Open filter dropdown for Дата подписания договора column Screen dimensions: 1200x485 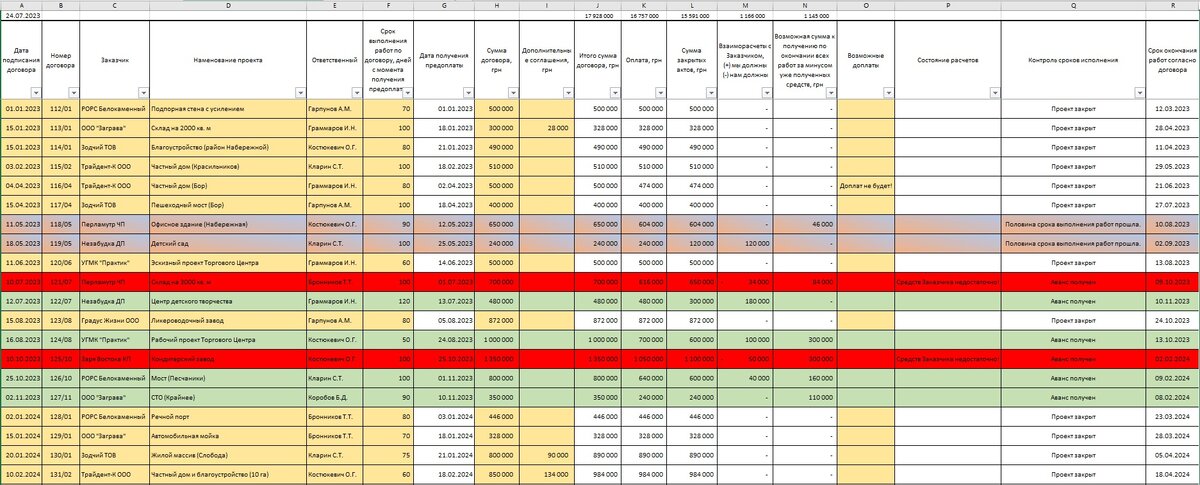pos(35,93)
